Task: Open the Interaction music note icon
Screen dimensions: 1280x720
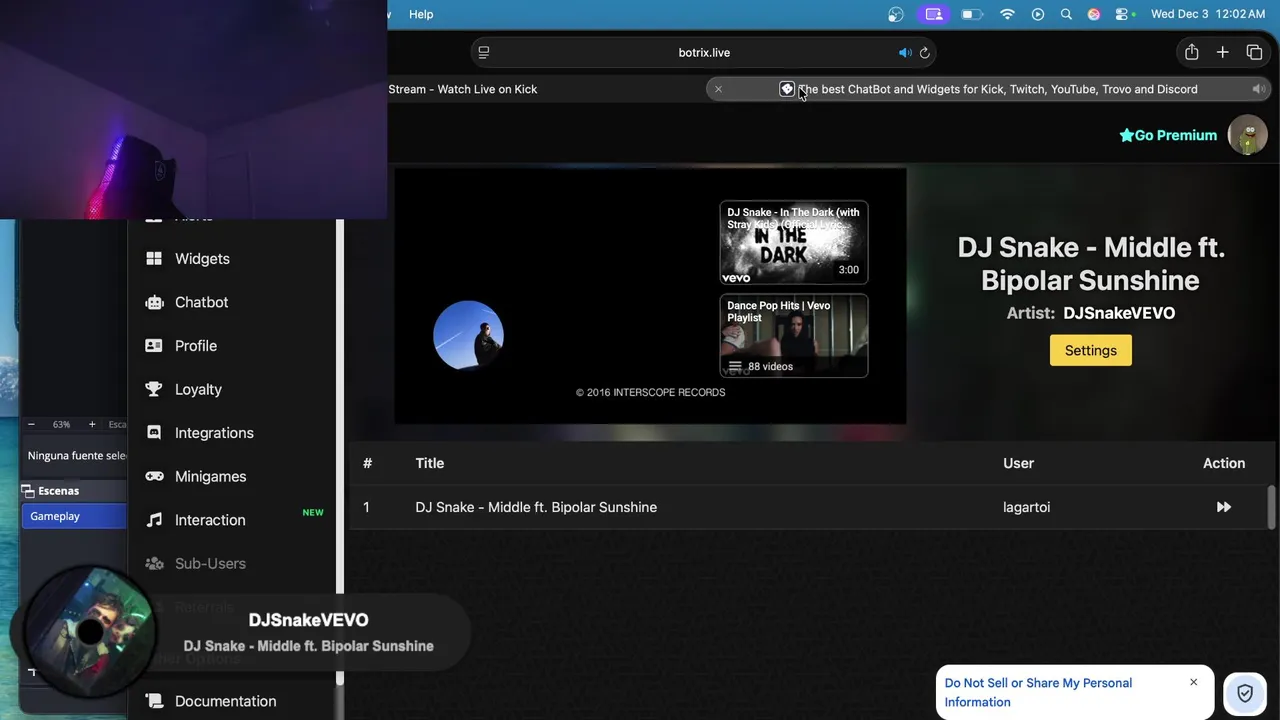Action: point(154,520)
